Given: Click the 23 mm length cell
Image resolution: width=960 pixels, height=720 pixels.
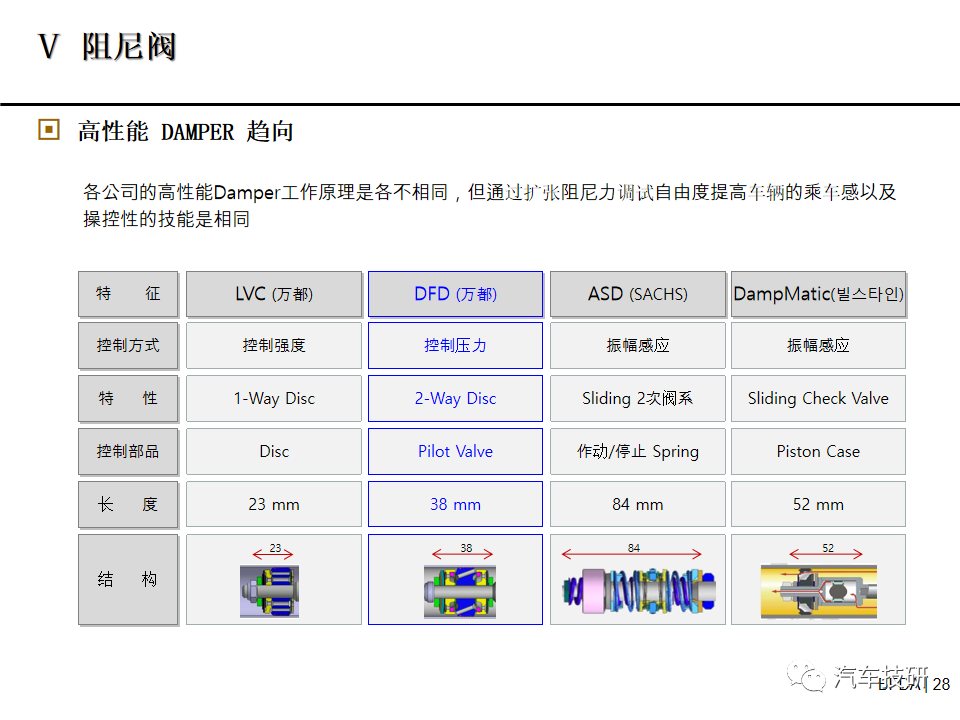Looking at the screenshot, I should click(274, 504).
